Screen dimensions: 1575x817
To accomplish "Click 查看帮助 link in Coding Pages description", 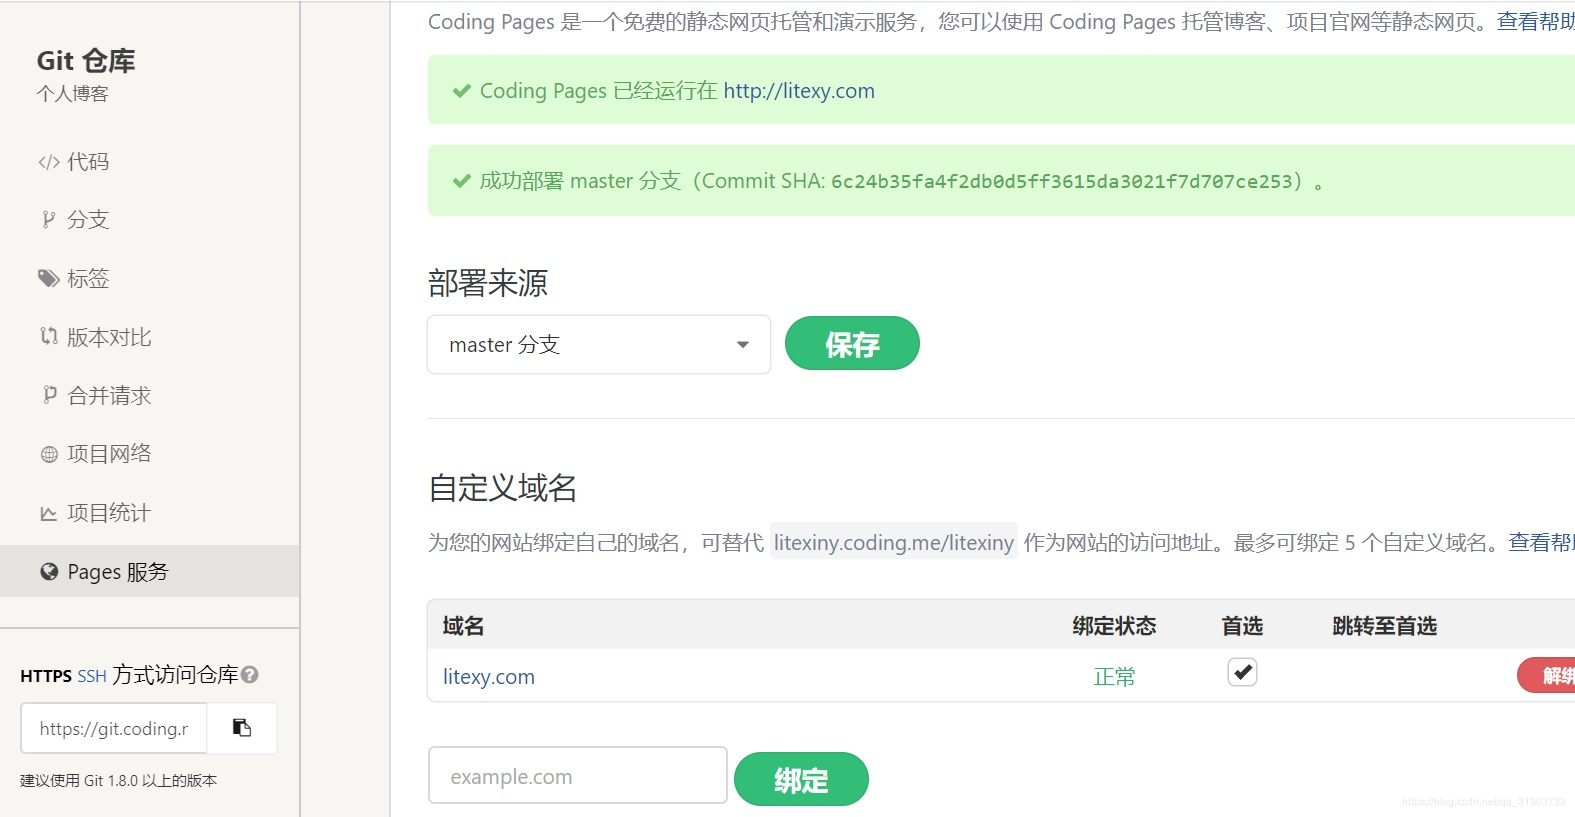I will click(x=1535, y=22).
